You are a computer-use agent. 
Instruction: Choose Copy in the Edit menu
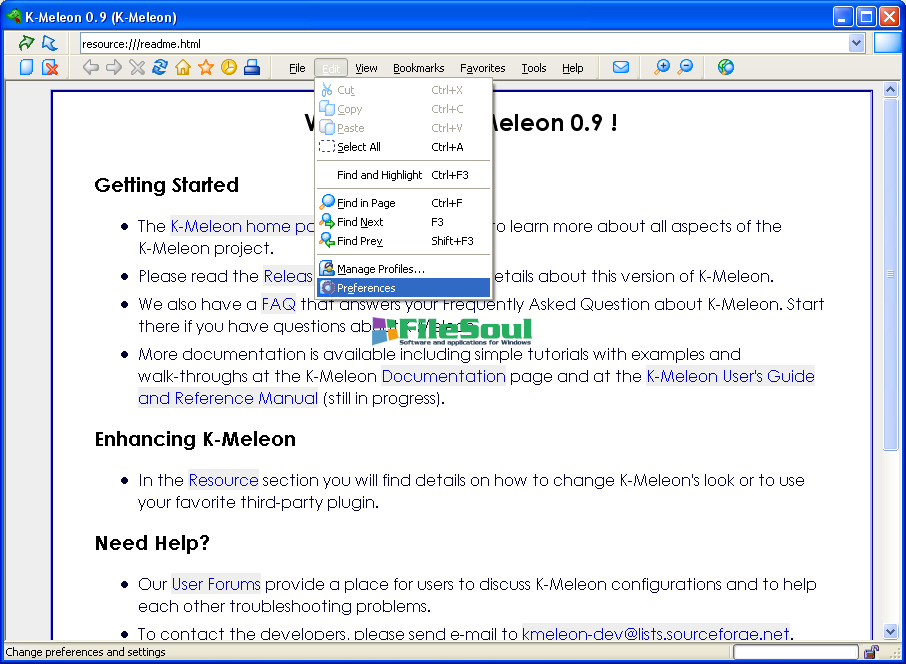[403, 109]
